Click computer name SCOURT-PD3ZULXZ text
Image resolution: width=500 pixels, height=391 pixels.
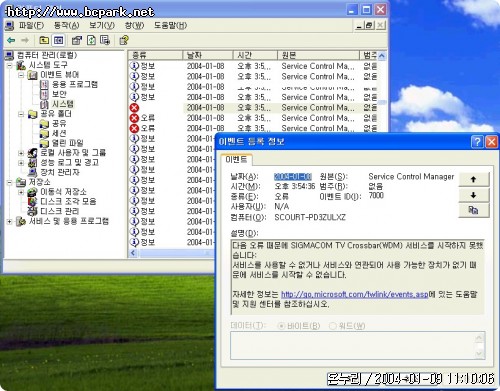(x=310, y=217)
